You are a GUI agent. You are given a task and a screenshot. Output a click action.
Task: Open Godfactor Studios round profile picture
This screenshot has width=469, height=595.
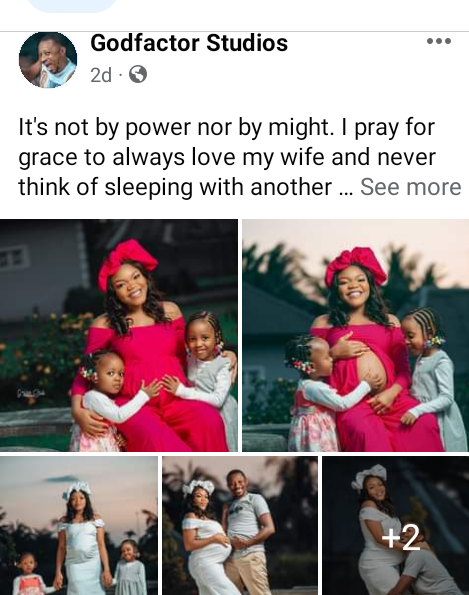coord(48,60)
